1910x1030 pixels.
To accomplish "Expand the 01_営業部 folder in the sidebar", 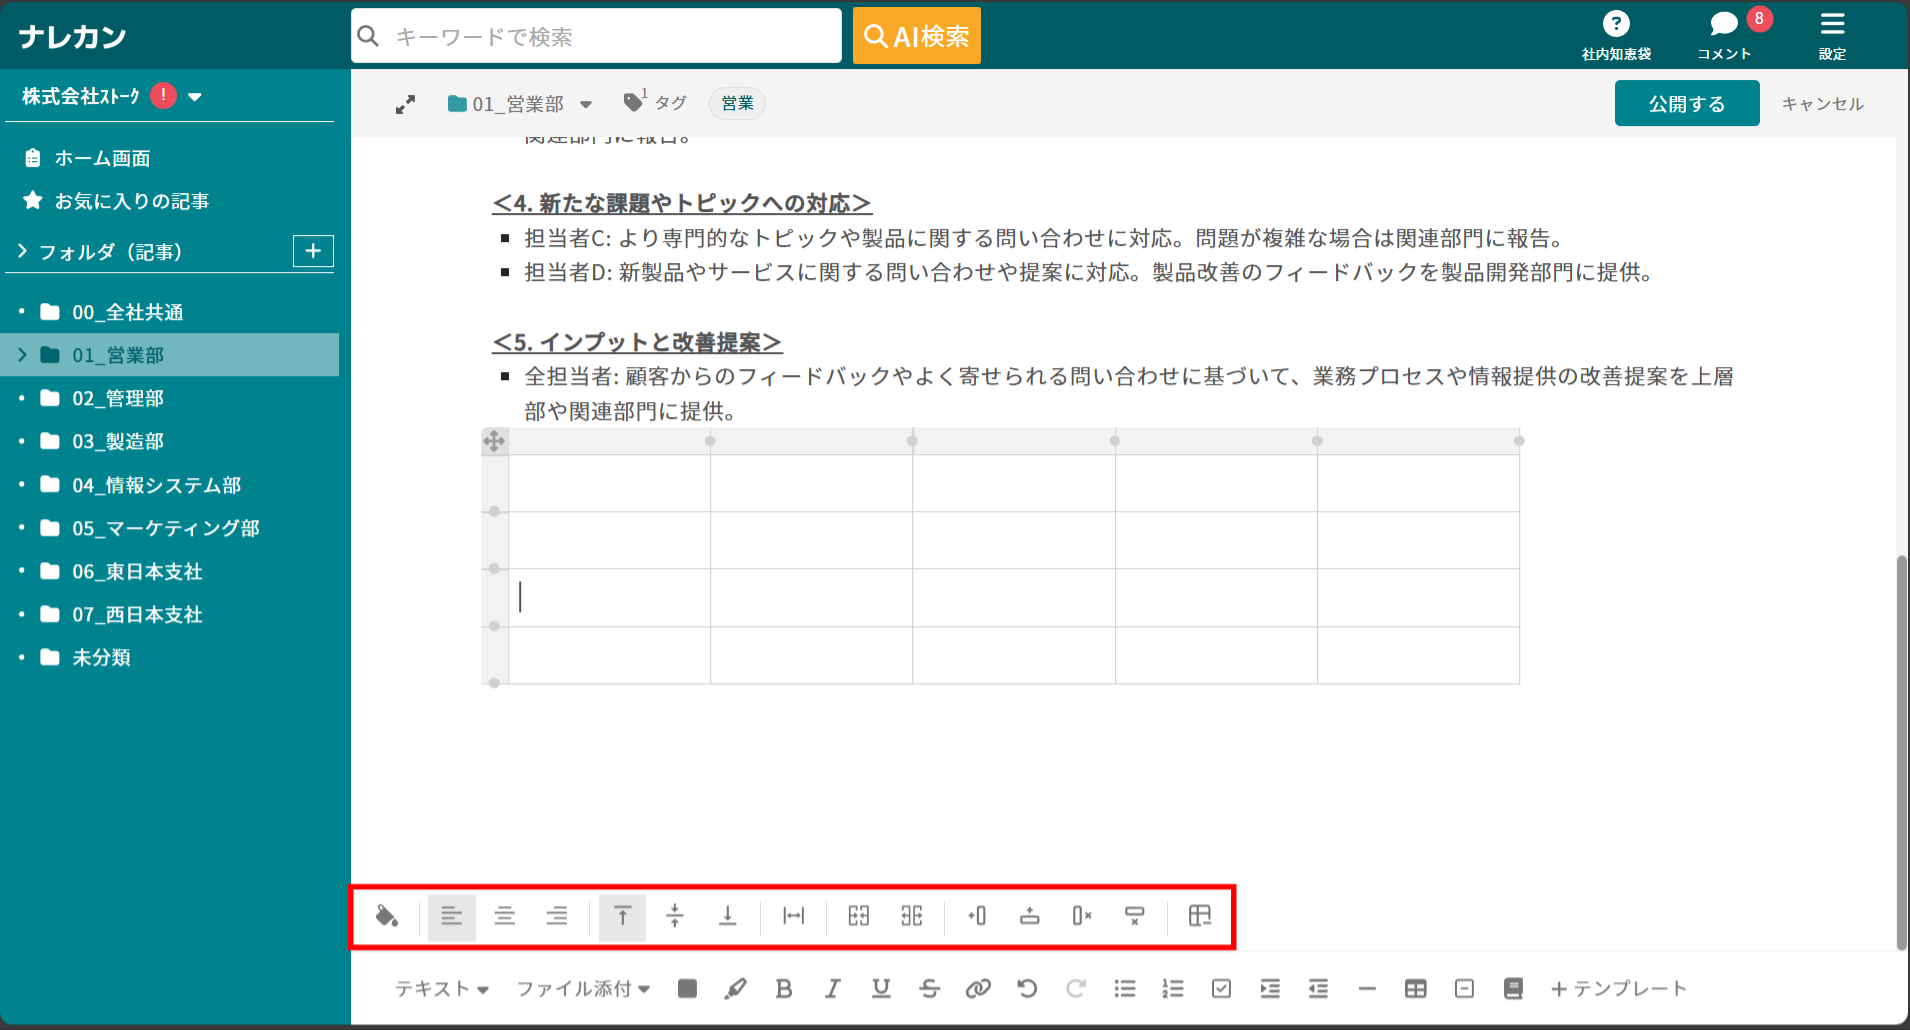I will [21, 354].
